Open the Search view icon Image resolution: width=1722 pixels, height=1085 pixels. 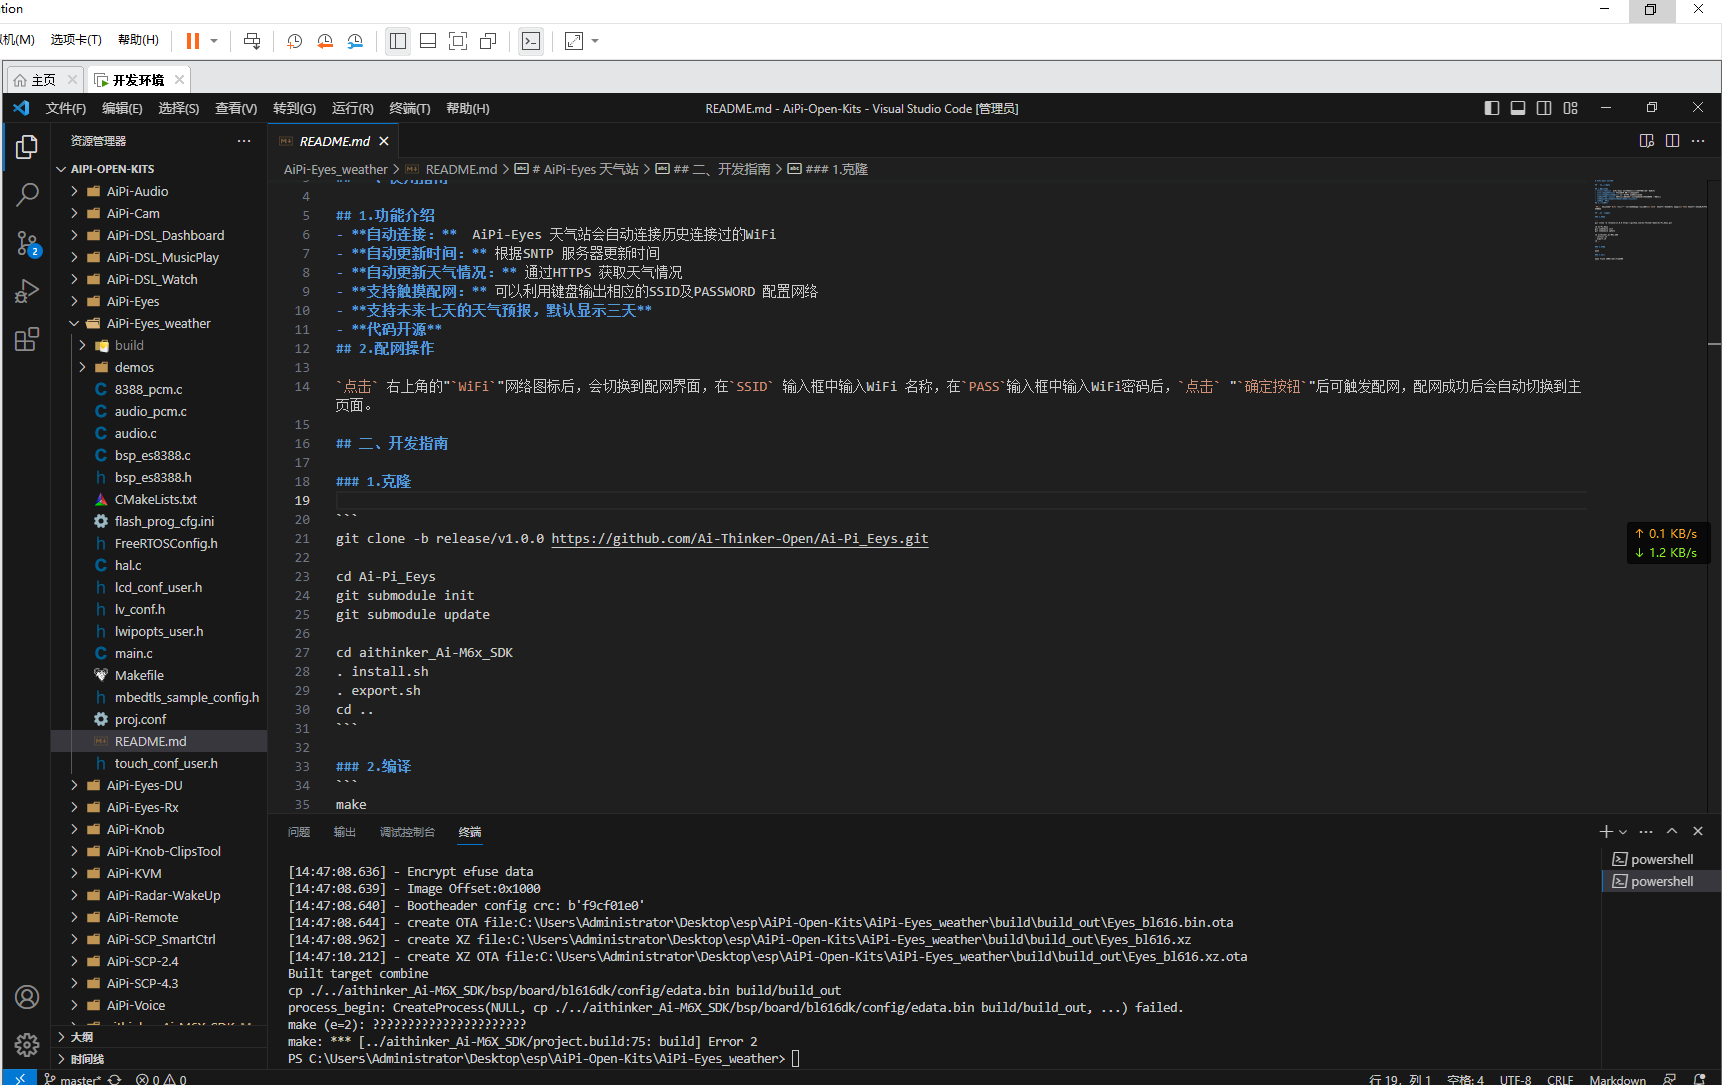point(27,195)
